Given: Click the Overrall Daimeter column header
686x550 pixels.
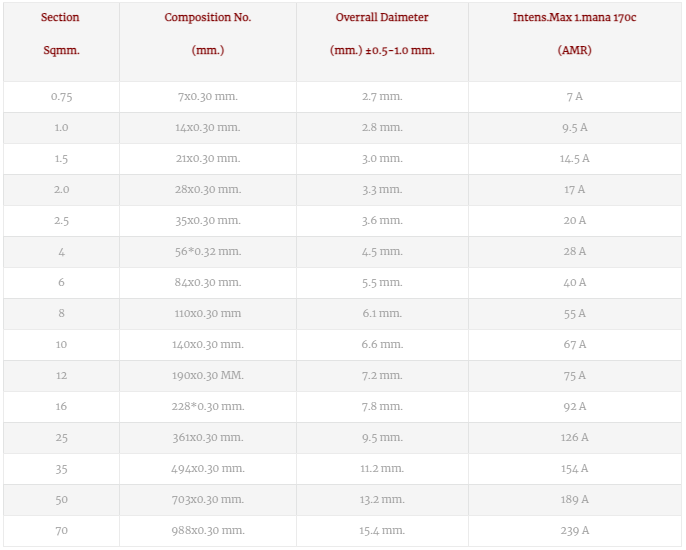Looking at the screenshot, I should 382,42.
